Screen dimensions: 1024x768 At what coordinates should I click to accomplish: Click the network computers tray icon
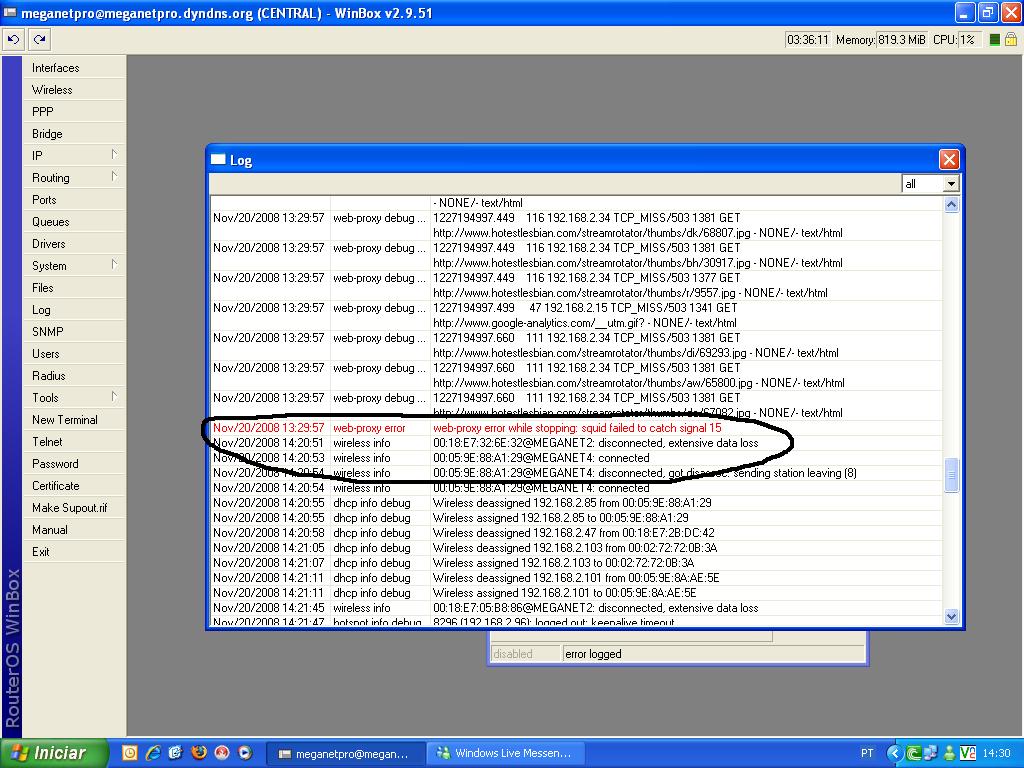(931, 753)
